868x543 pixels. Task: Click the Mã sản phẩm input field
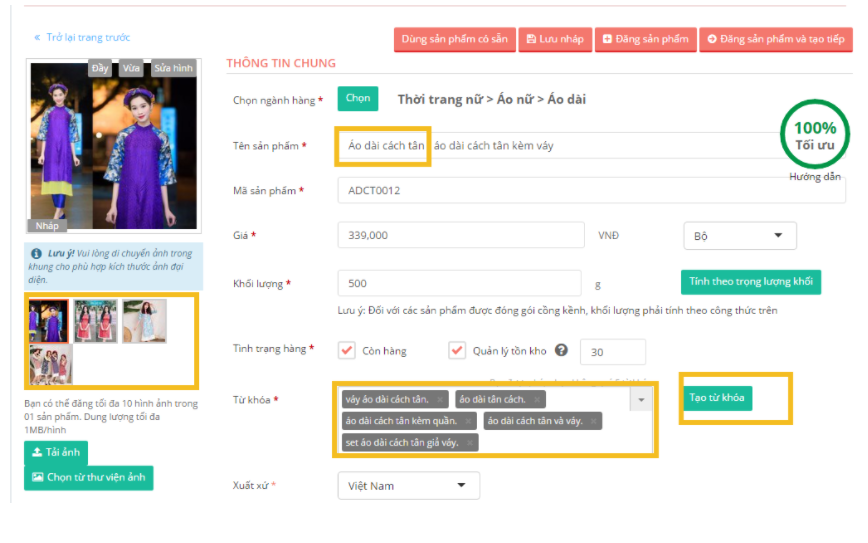[x=590, y=190]
